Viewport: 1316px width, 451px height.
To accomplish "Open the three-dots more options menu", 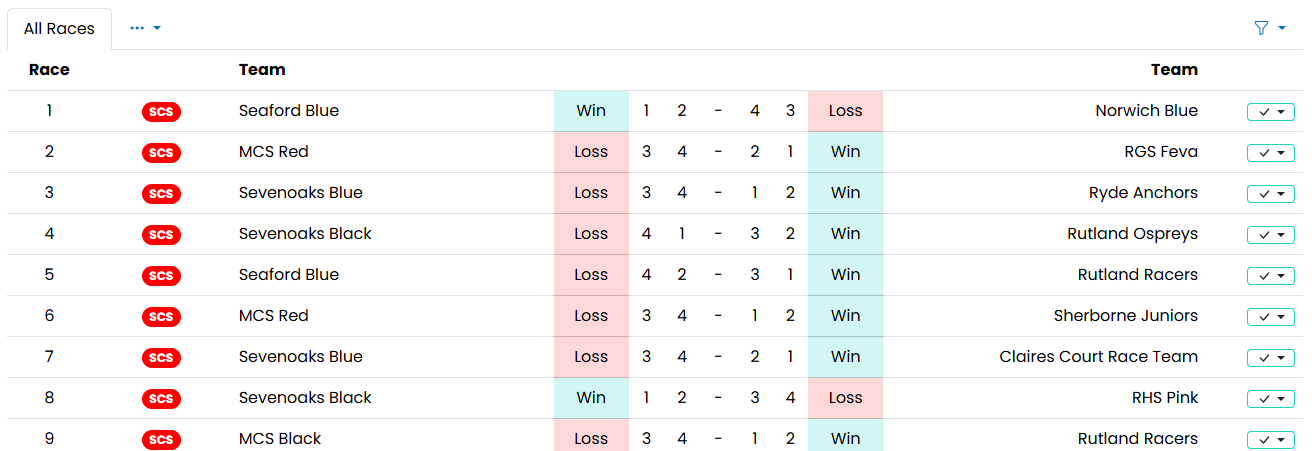I will (145, 28).
